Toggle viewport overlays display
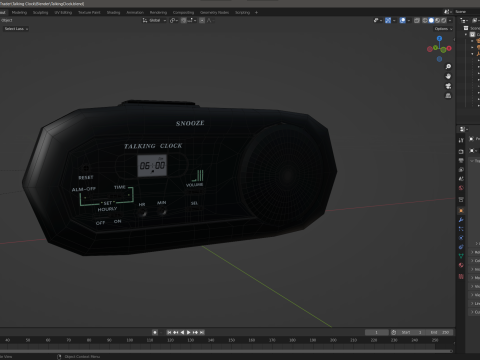This screenshot has width=480, height=360. click(x=403, y=20)
